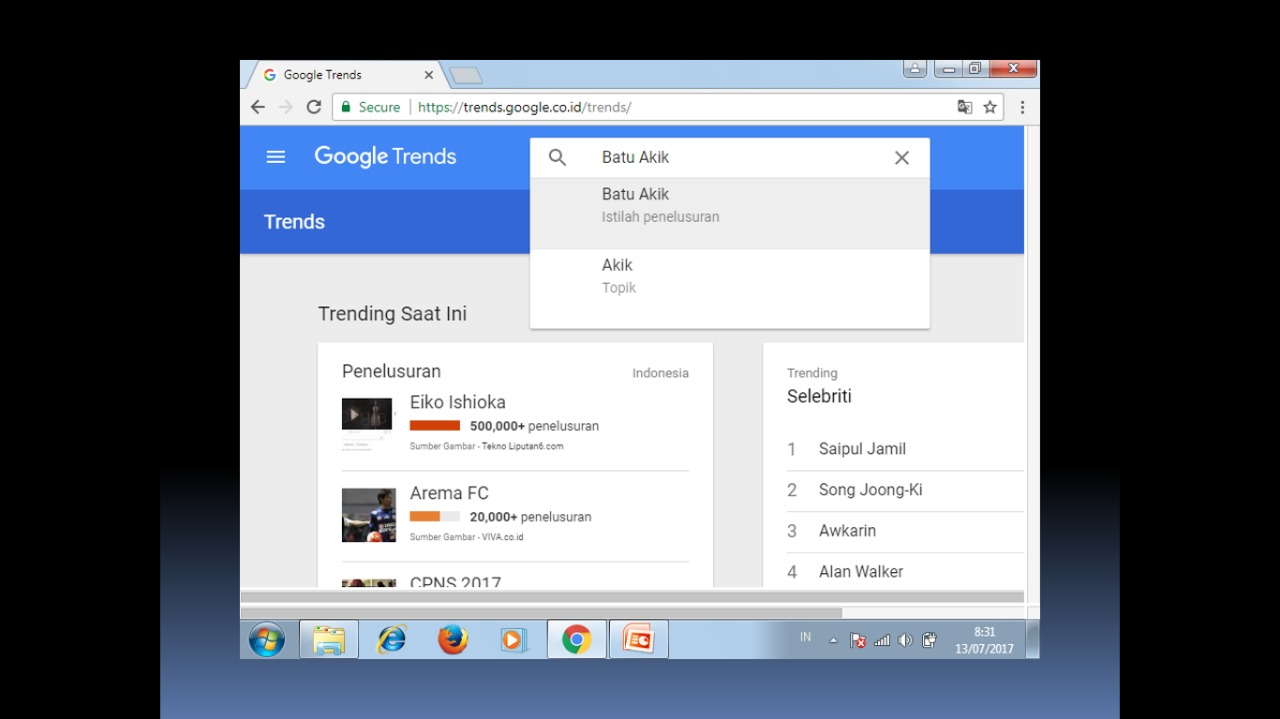Close the Google Trends tab
This screenshot has height=719, width=1280.
(429, 75)
